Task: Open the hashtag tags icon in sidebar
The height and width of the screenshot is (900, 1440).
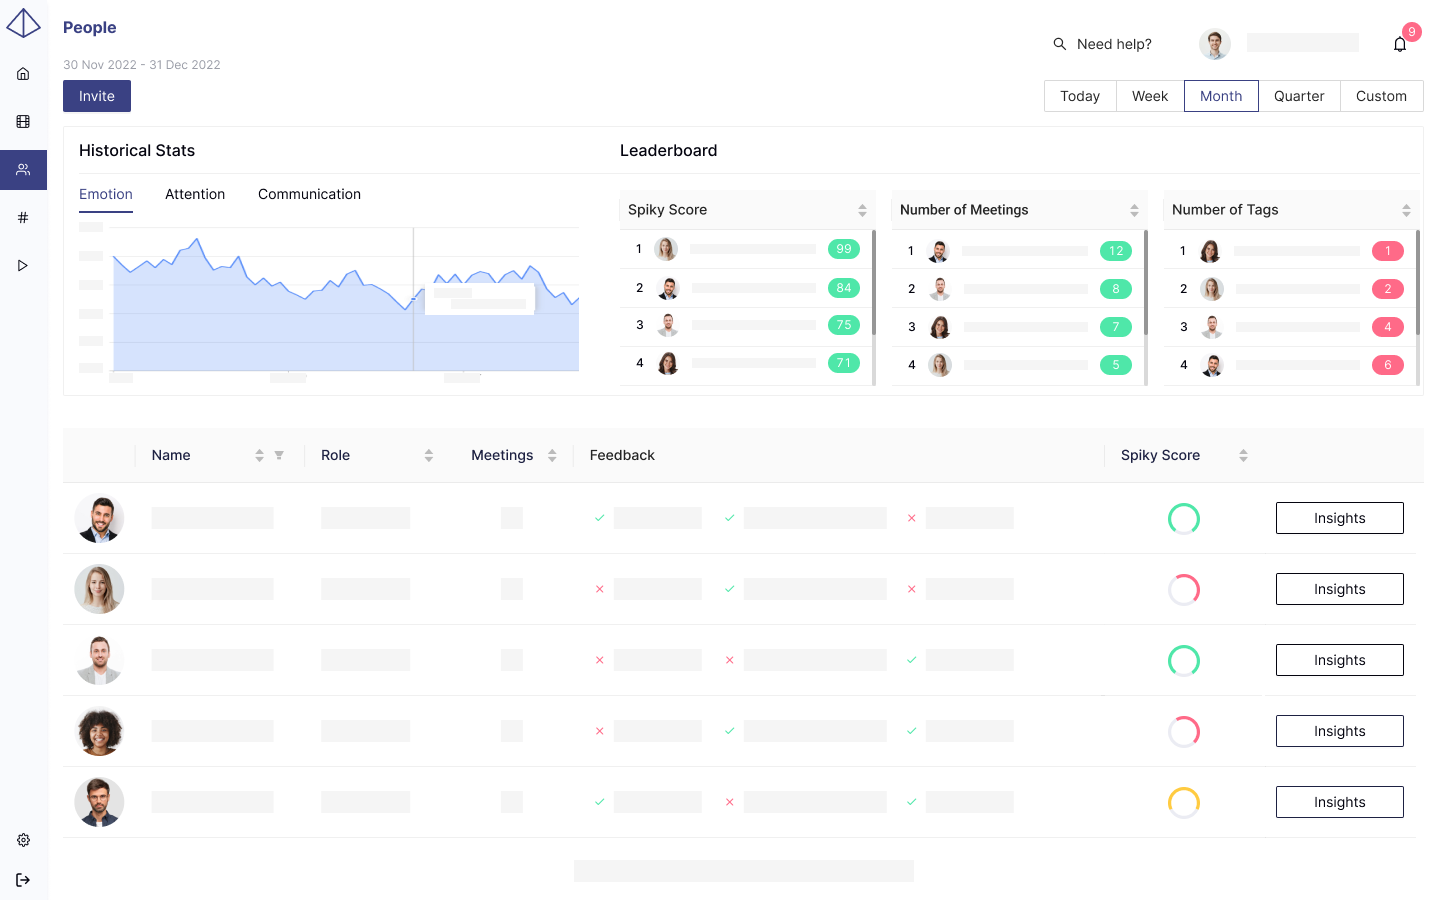Action: [23, 218]
